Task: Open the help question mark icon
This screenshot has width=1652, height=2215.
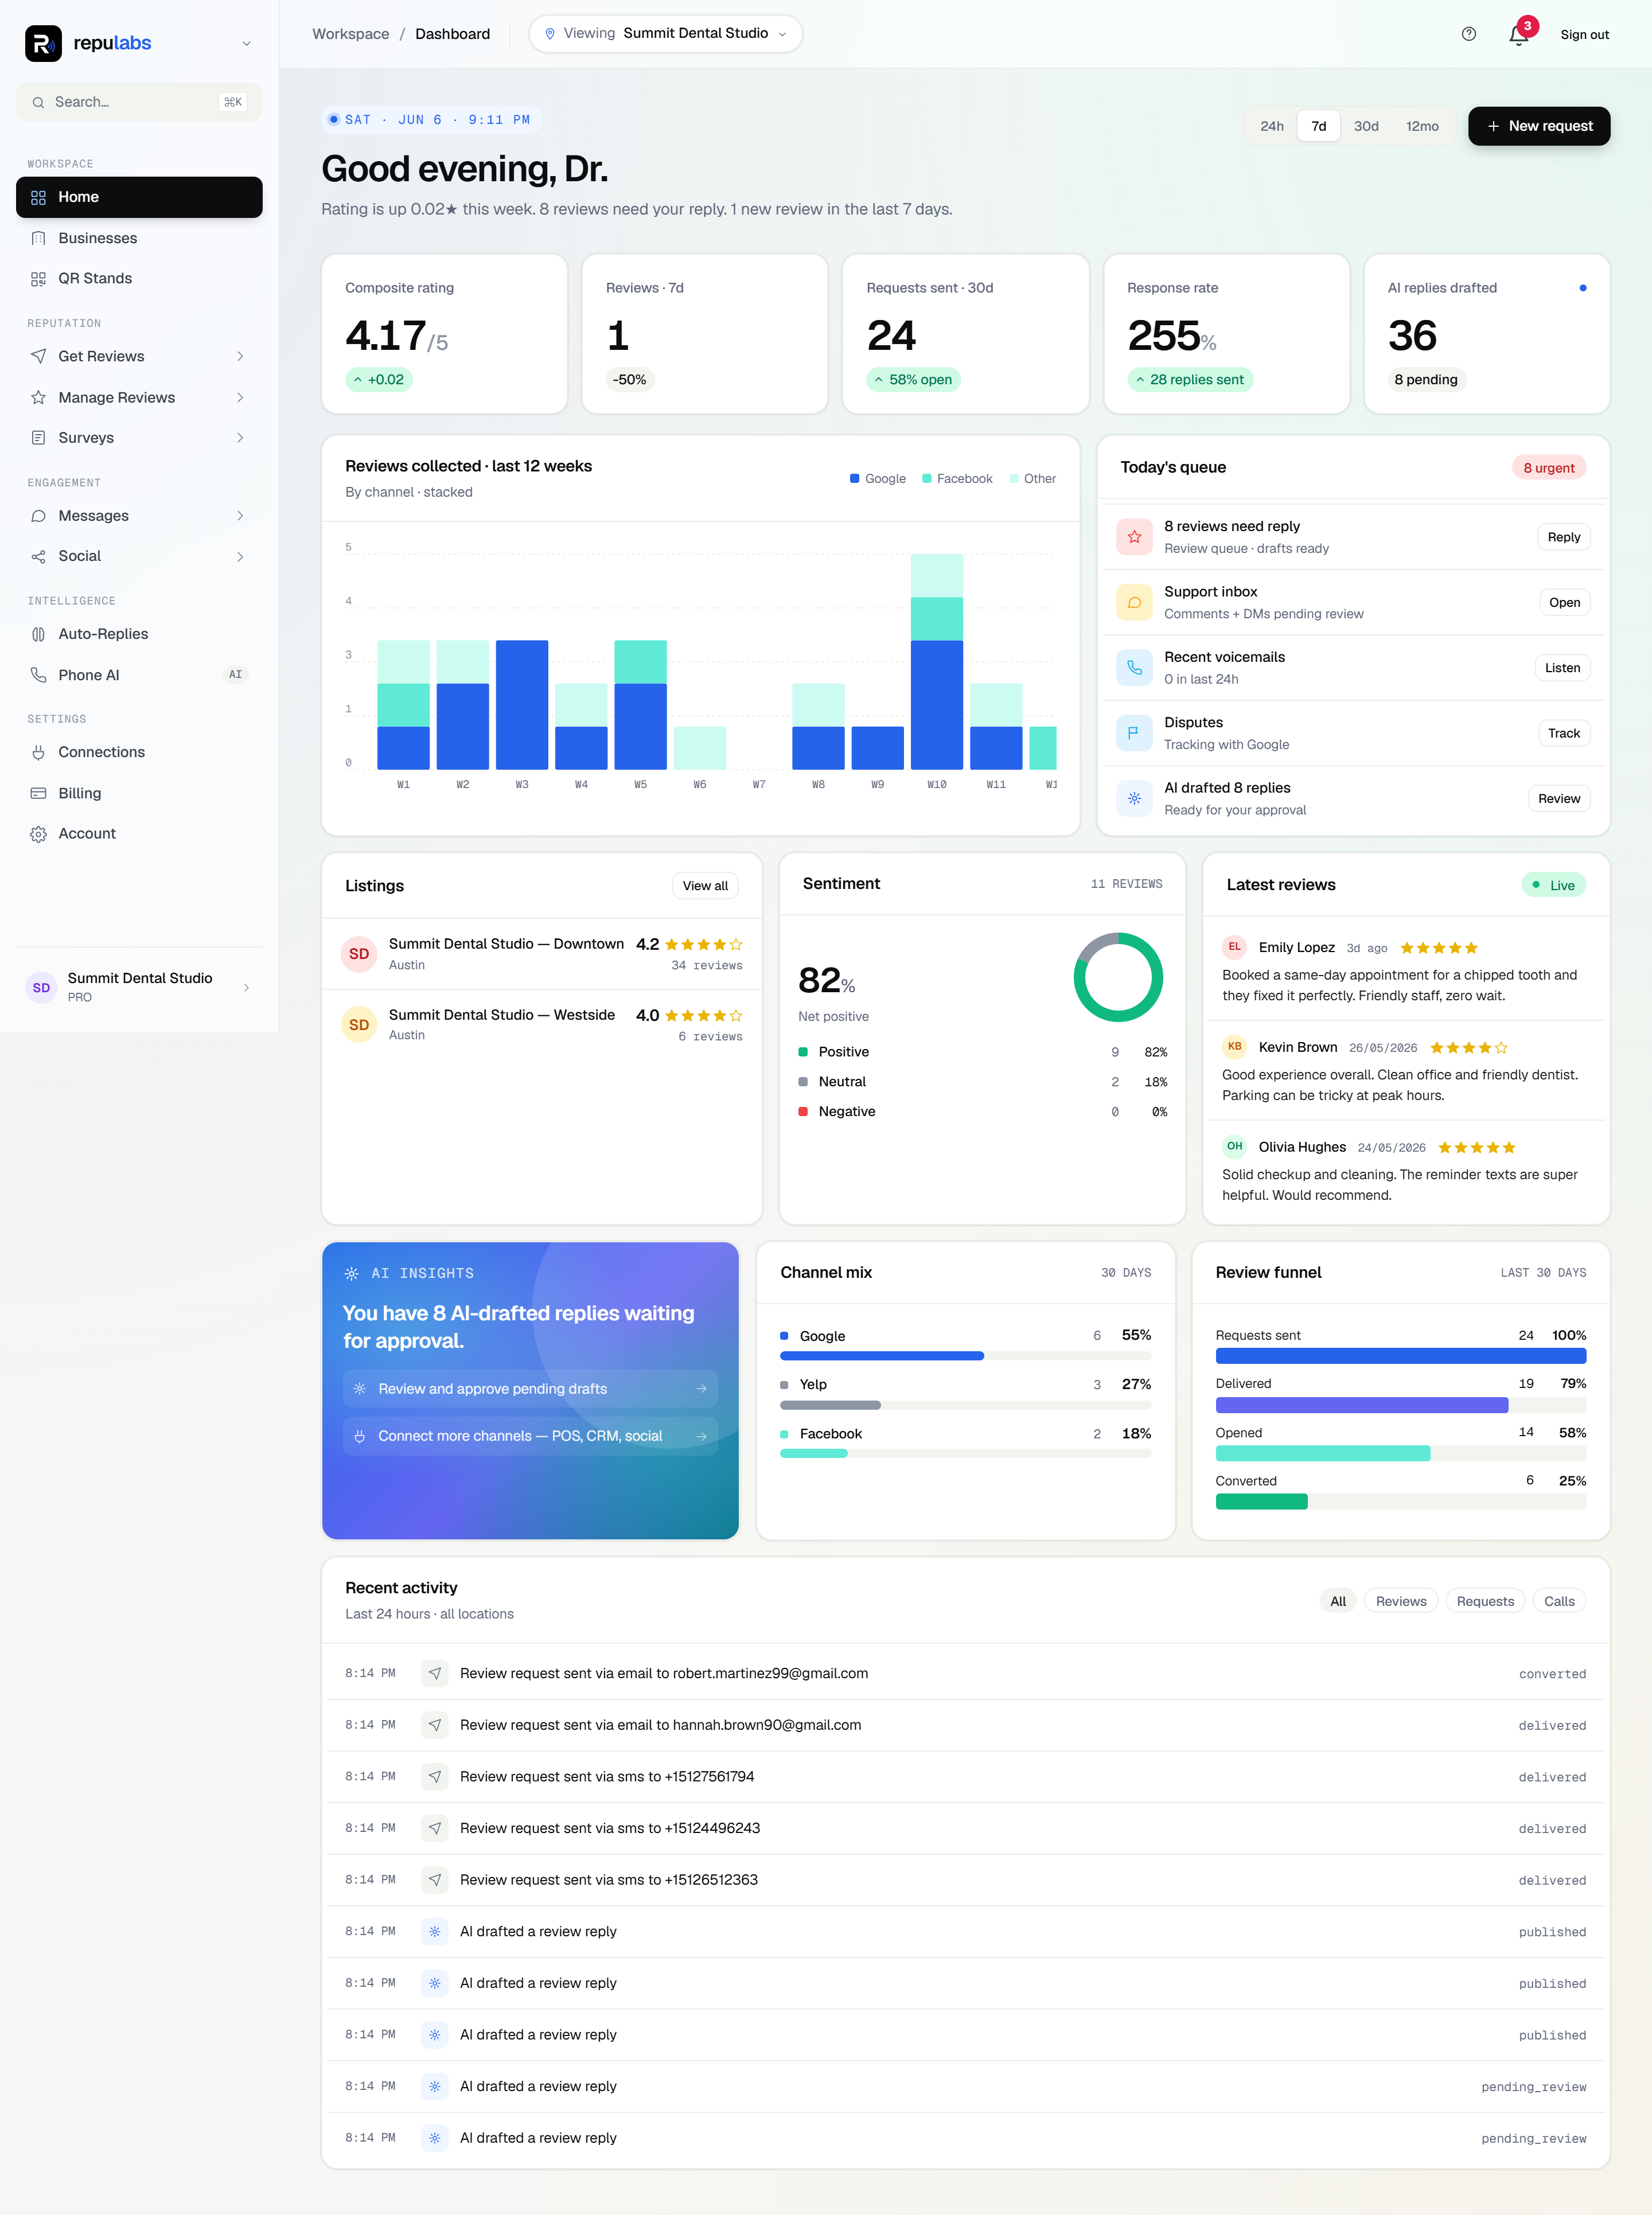Action: pyautogui.click(x=1468, y=34)
